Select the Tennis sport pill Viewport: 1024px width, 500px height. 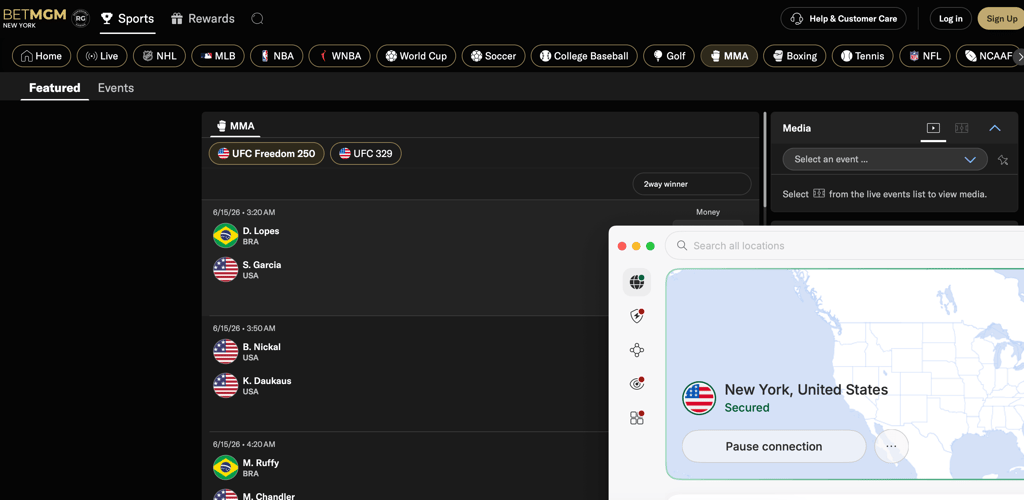click(x=862, y=56)
